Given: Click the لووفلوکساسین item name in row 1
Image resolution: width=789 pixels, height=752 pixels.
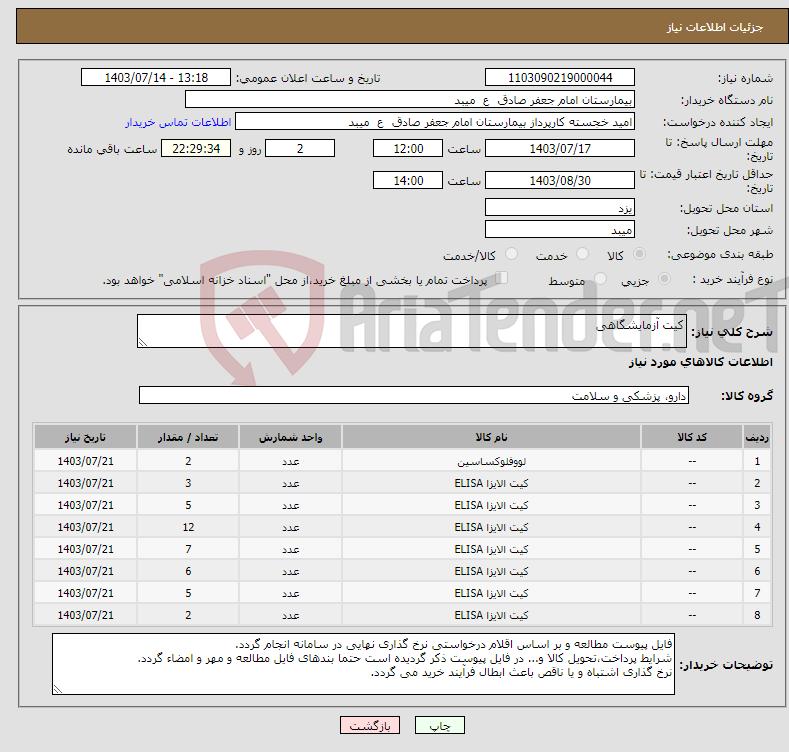Looking at the screenshot, I should point(491,461).
